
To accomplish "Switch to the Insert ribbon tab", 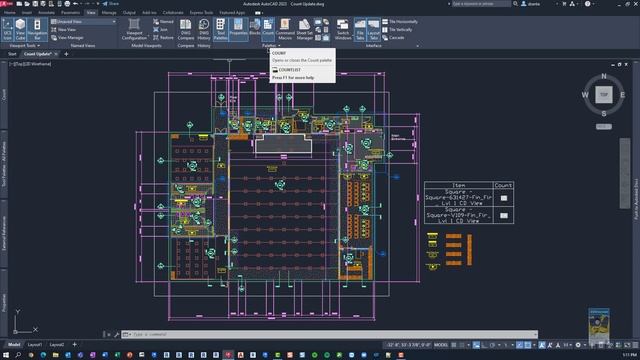I will [27, 13].
